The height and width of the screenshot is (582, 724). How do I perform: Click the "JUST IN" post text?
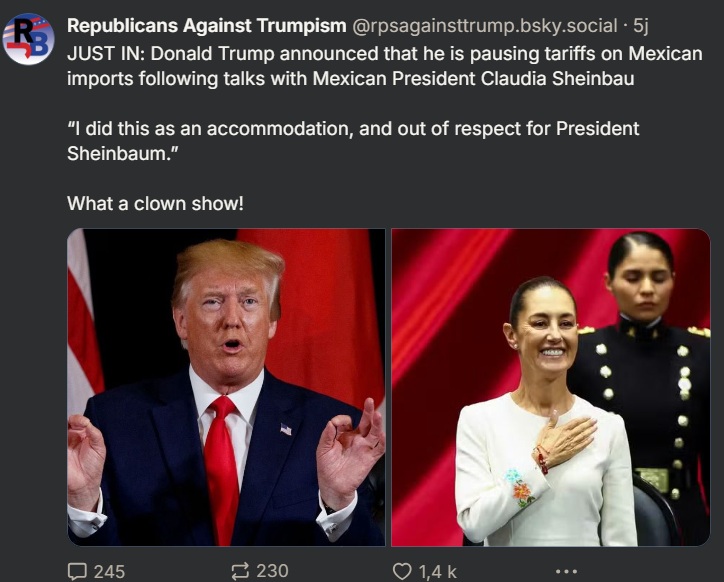click(385, 66)
